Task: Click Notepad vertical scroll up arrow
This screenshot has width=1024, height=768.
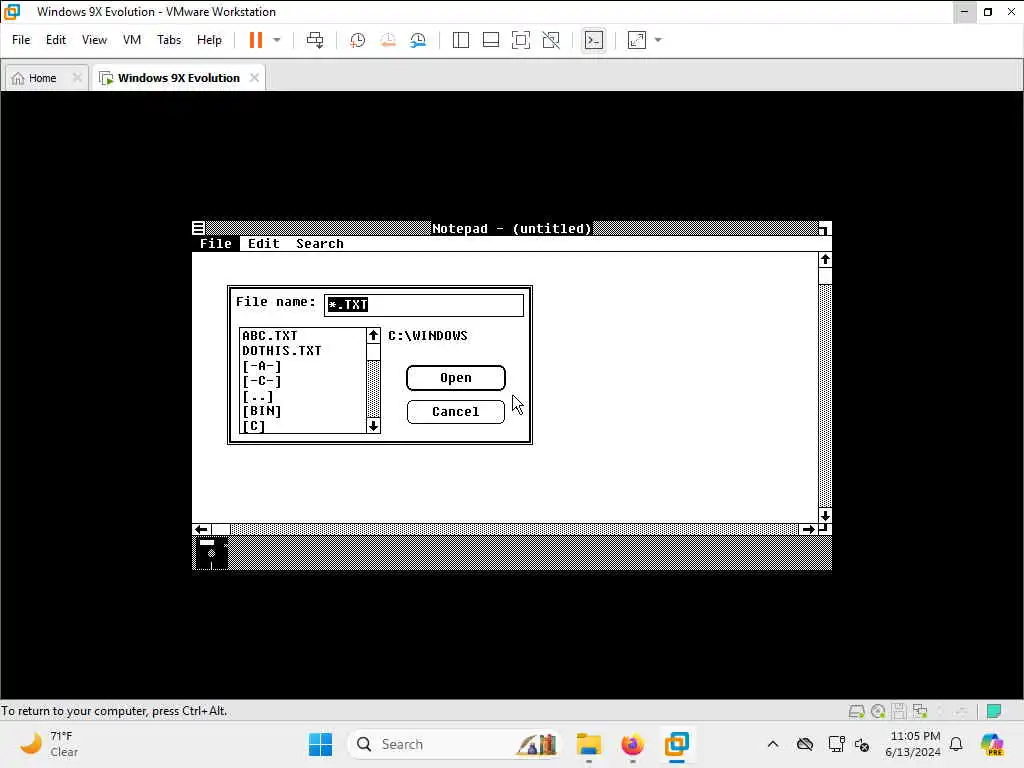Action: [825, 260]
